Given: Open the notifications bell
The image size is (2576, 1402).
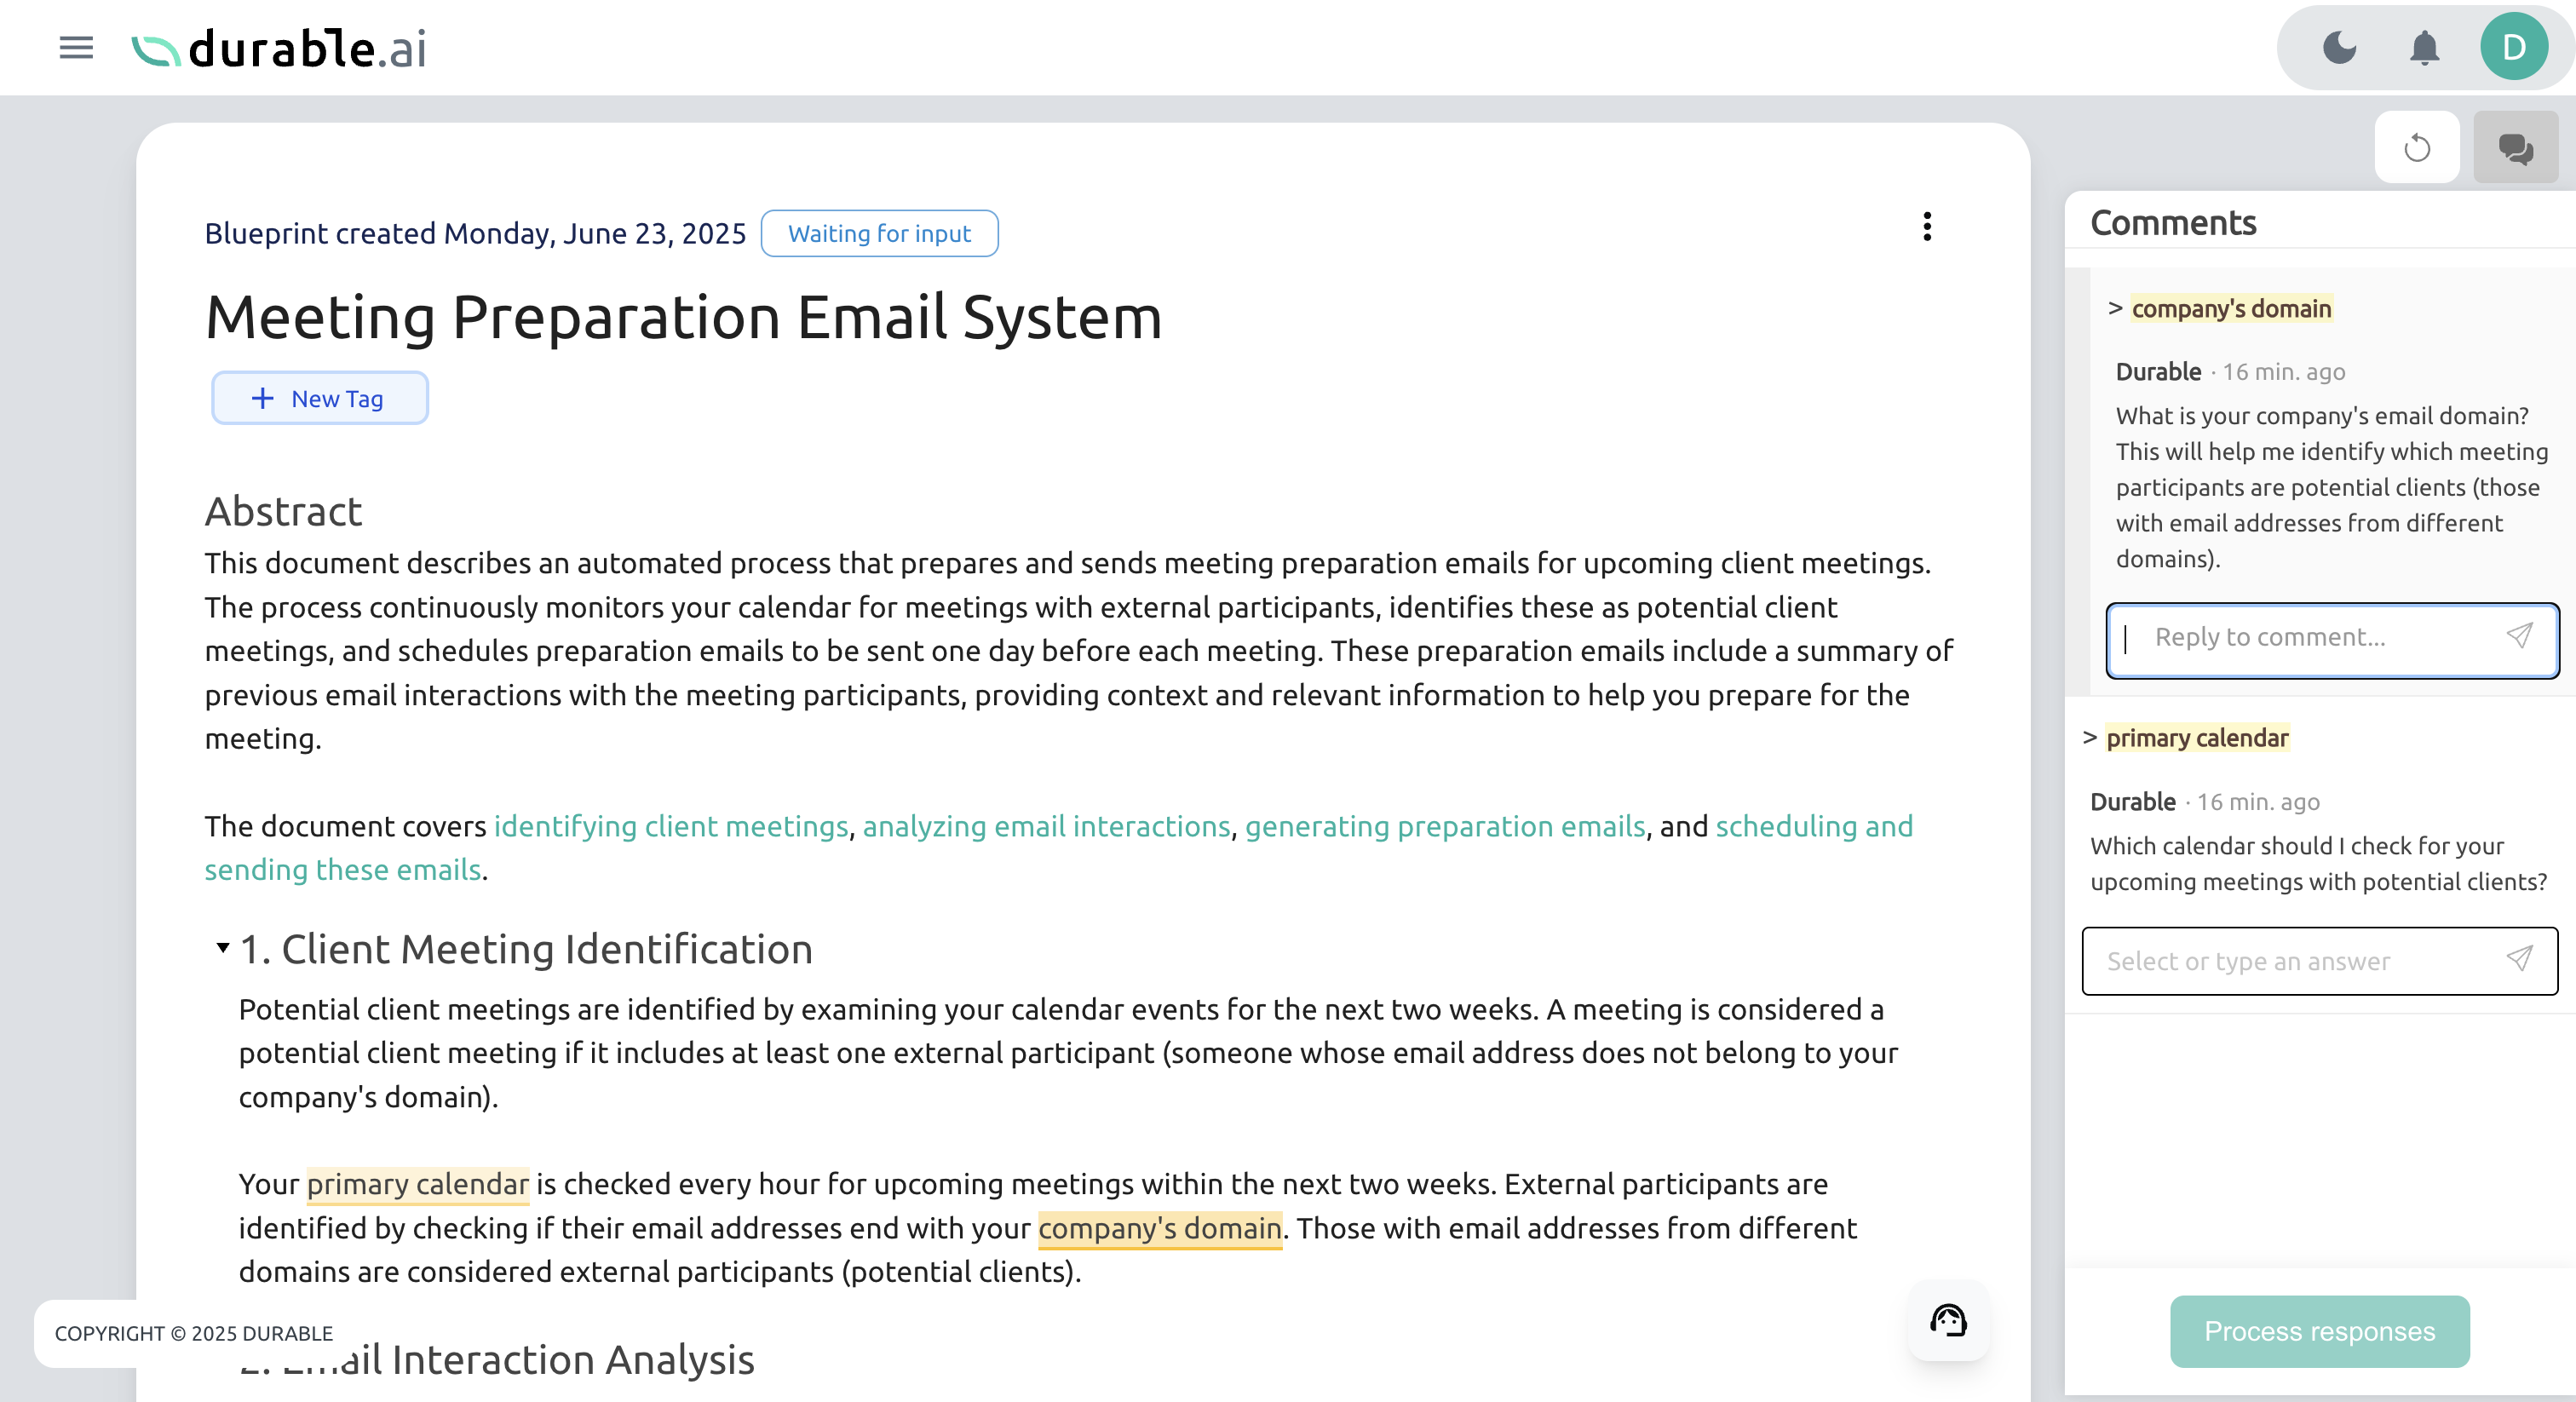Looking at the screenshot, I should (2424, 47).
